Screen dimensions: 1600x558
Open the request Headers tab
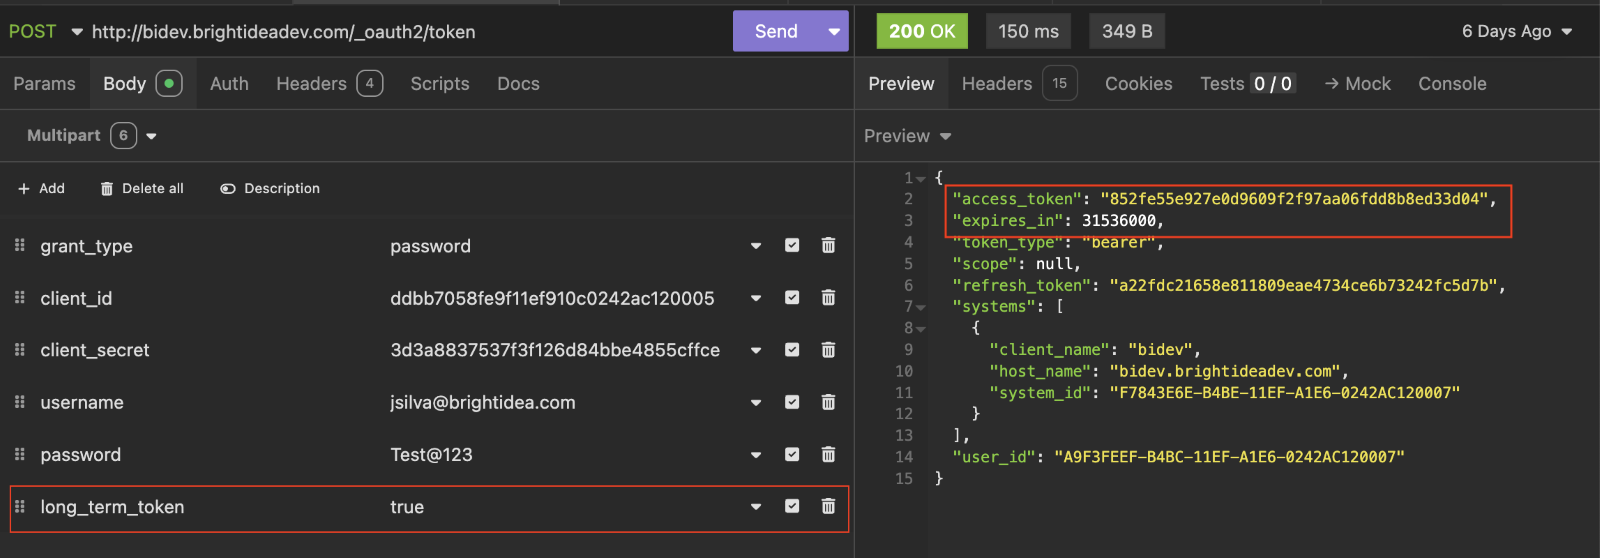point(329,84)
